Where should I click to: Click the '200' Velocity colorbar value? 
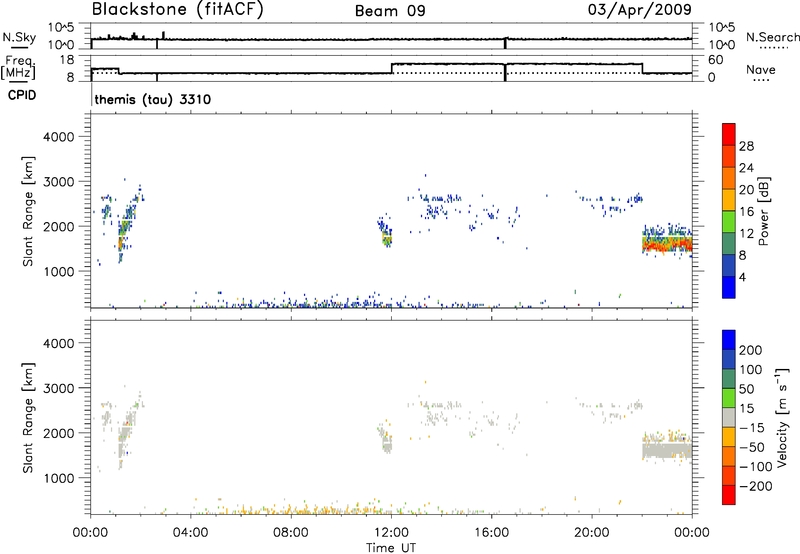[751, 350]
